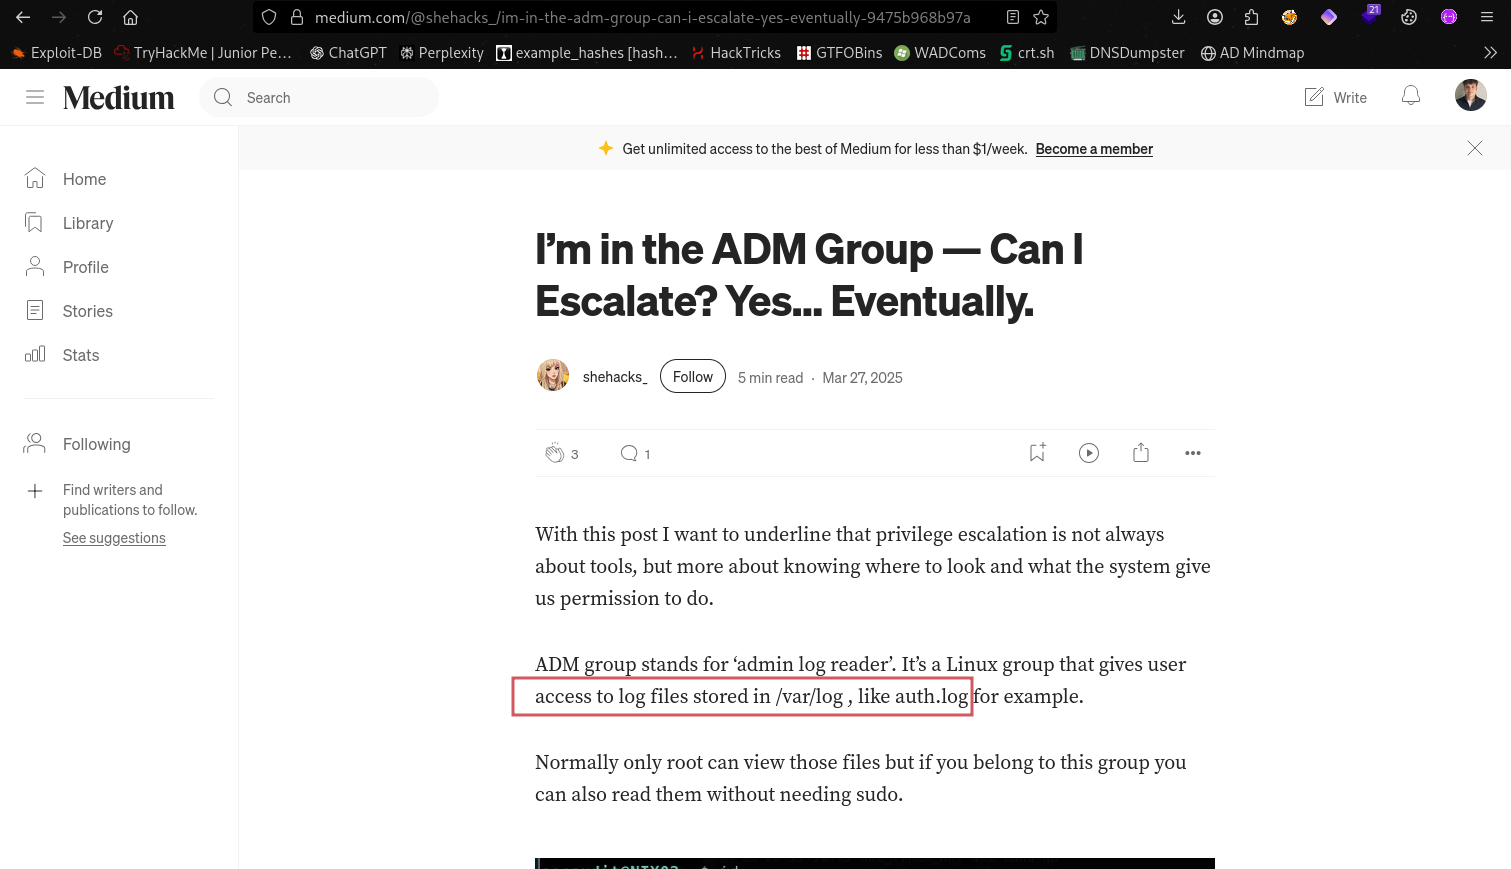The image size is (1511, 869).
Task: Start writing with the Write button
Action: [x=1336, y=97]
